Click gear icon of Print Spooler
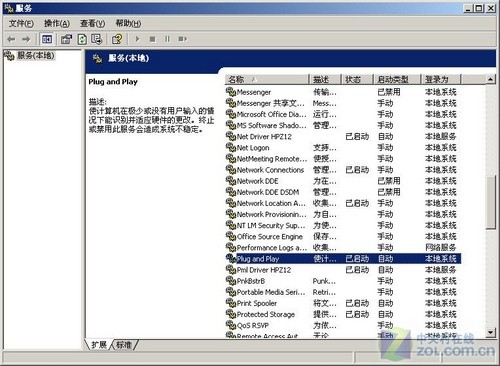 click(231, 303)
